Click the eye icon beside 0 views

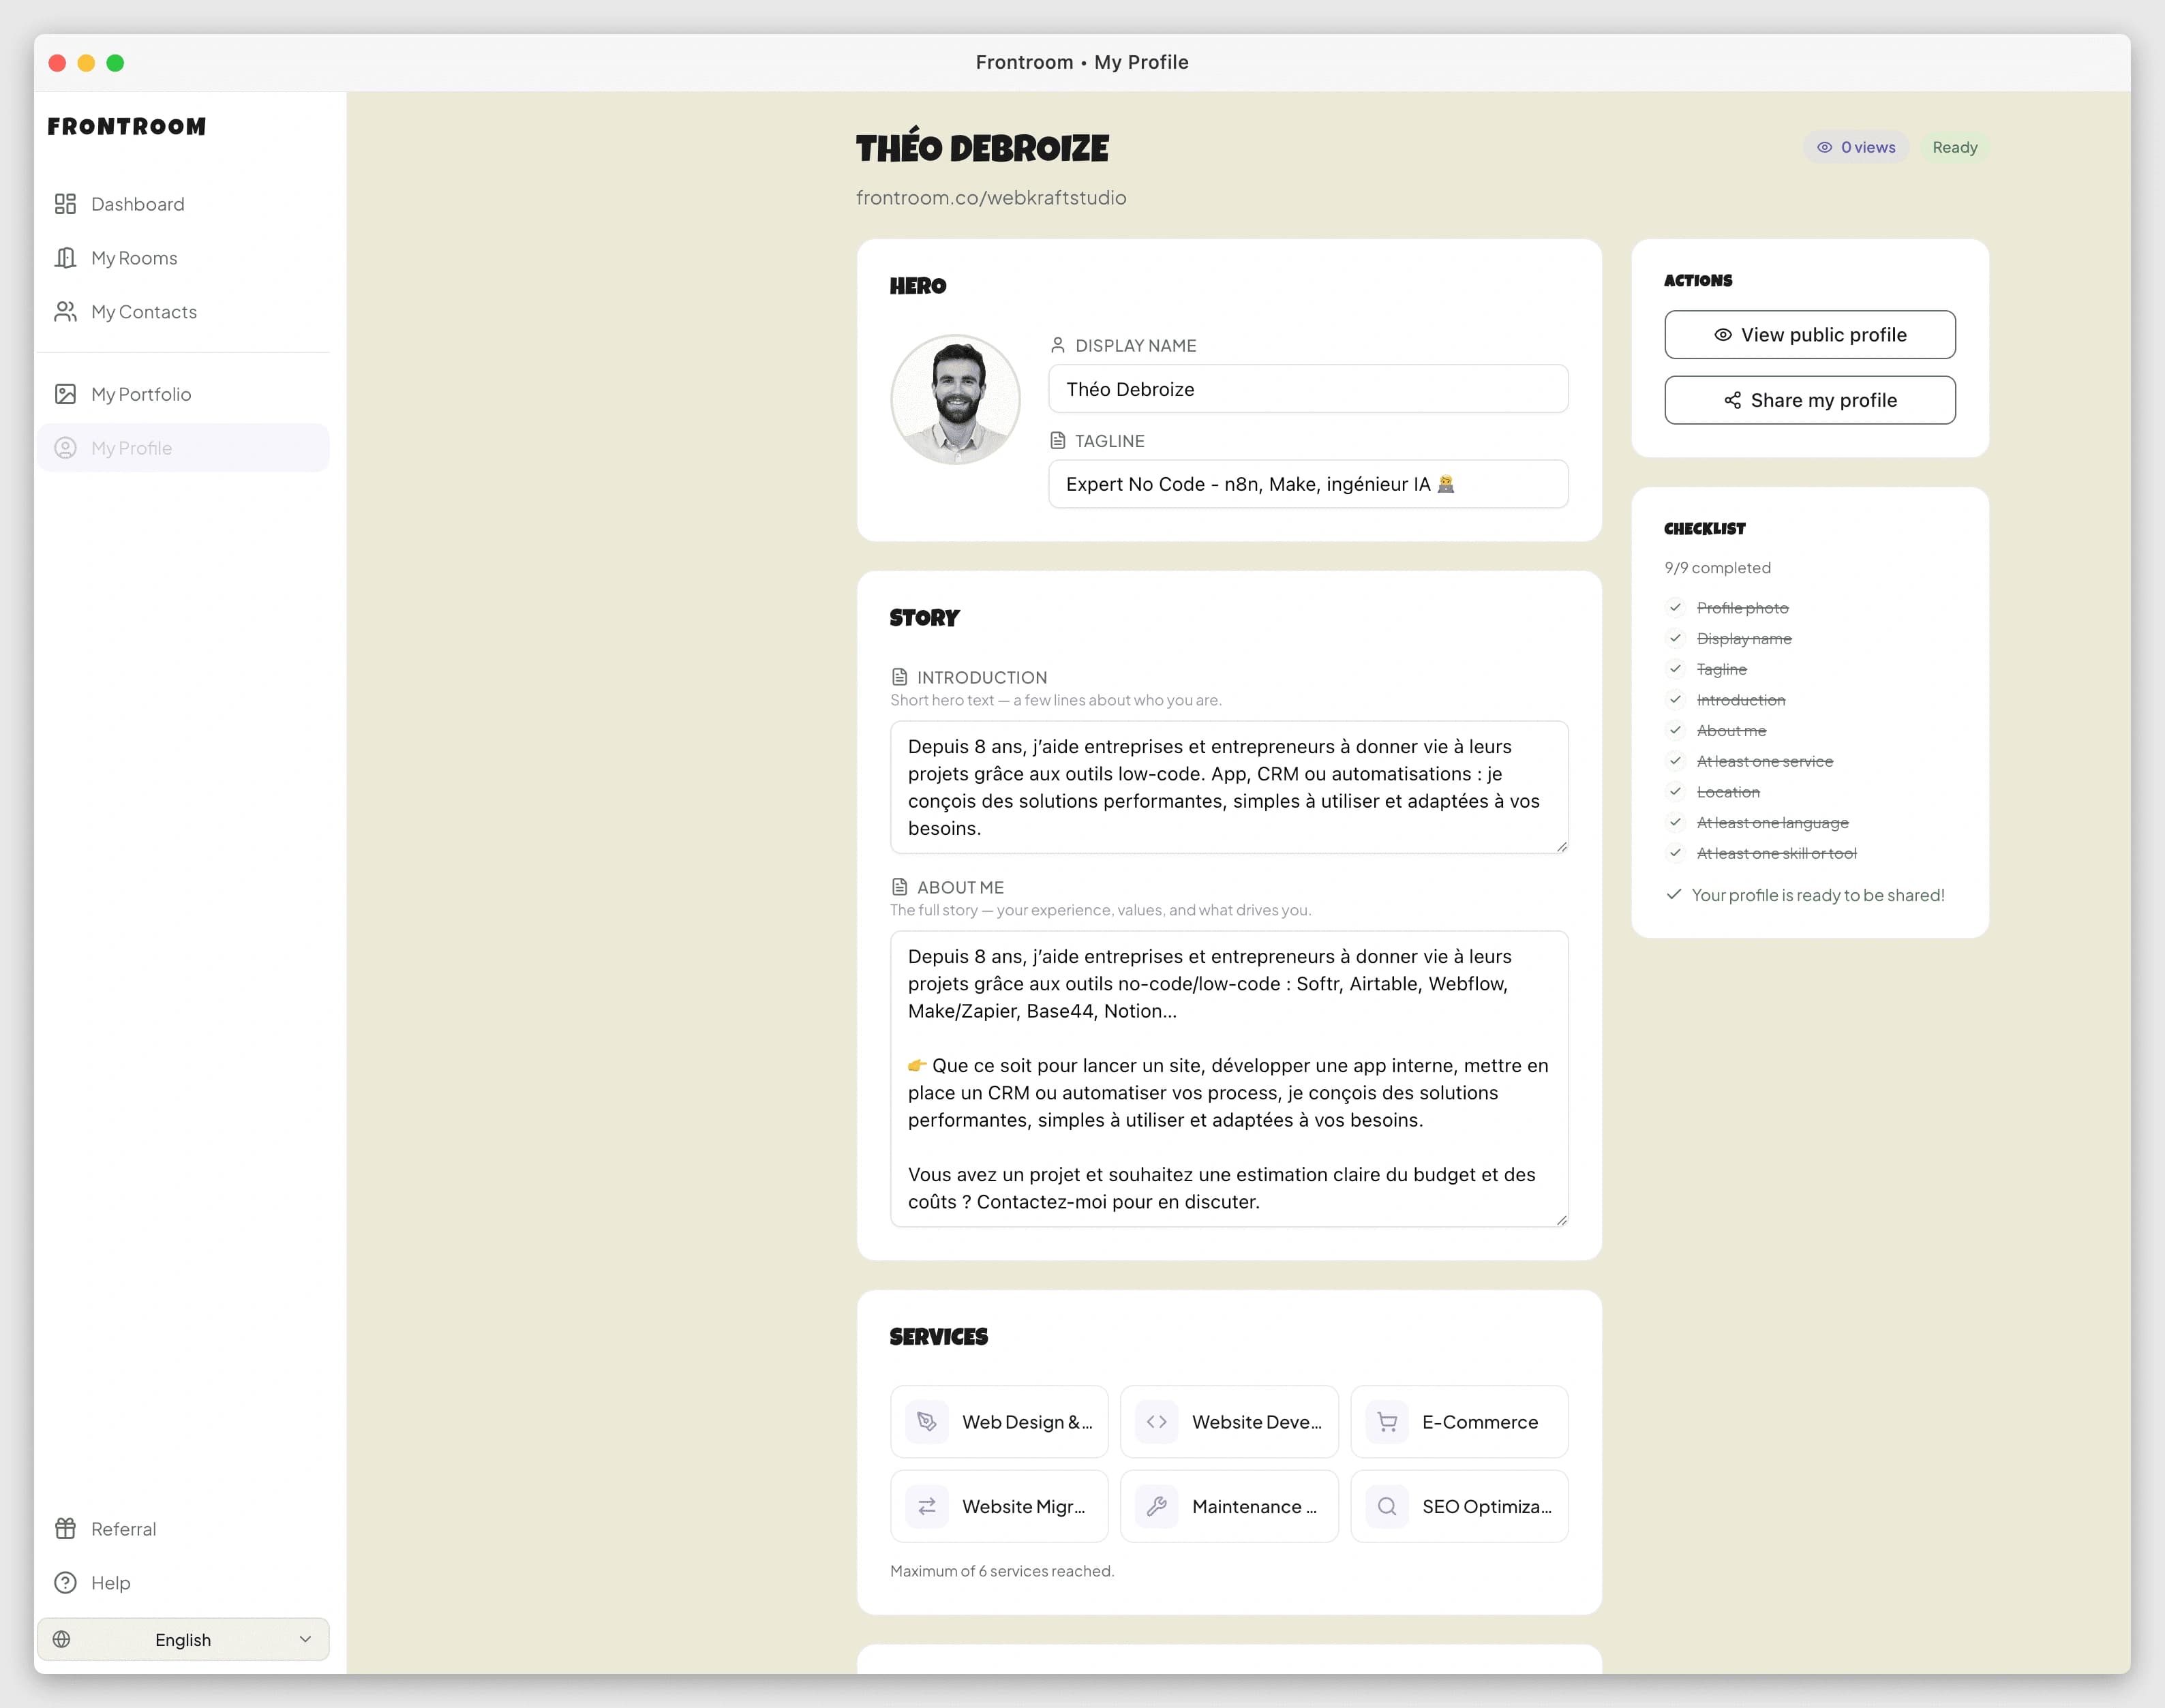1825,147
